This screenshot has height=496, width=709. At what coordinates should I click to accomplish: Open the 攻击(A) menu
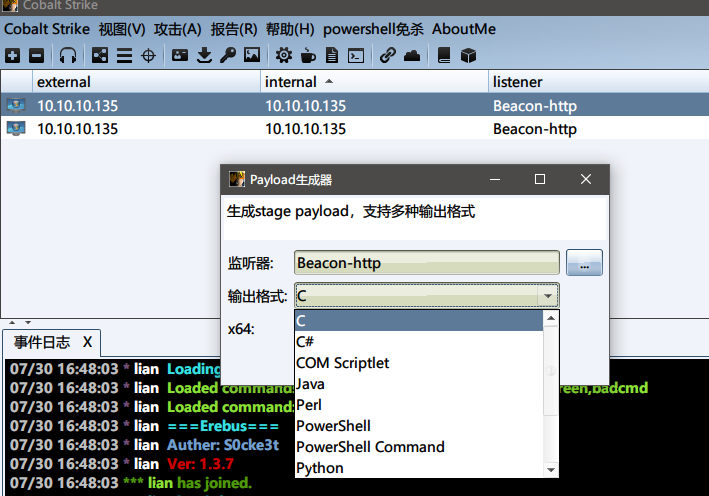(x=177, y=29)
